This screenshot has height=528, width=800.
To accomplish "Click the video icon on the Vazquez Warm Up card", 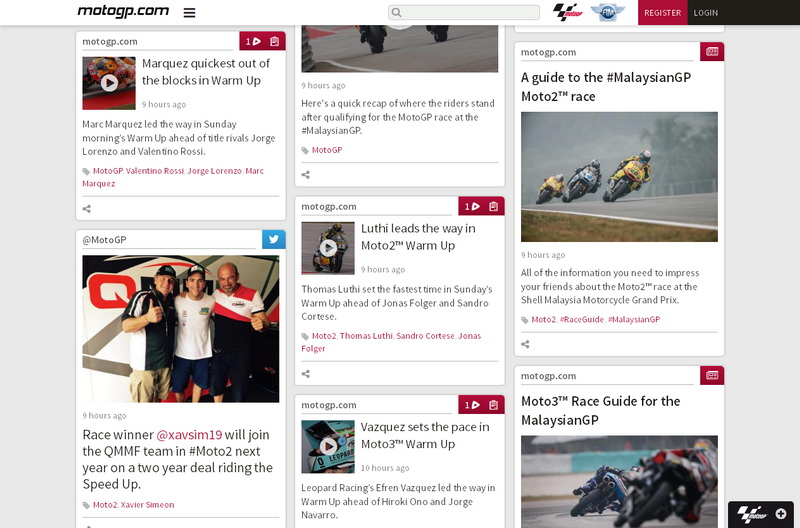I will tap(470, 405).
